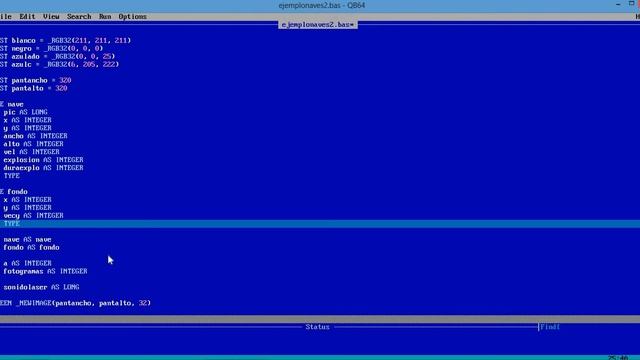
Task: Click the 'ancho AS INTEGER' line
Action: (x=36, y=136)
